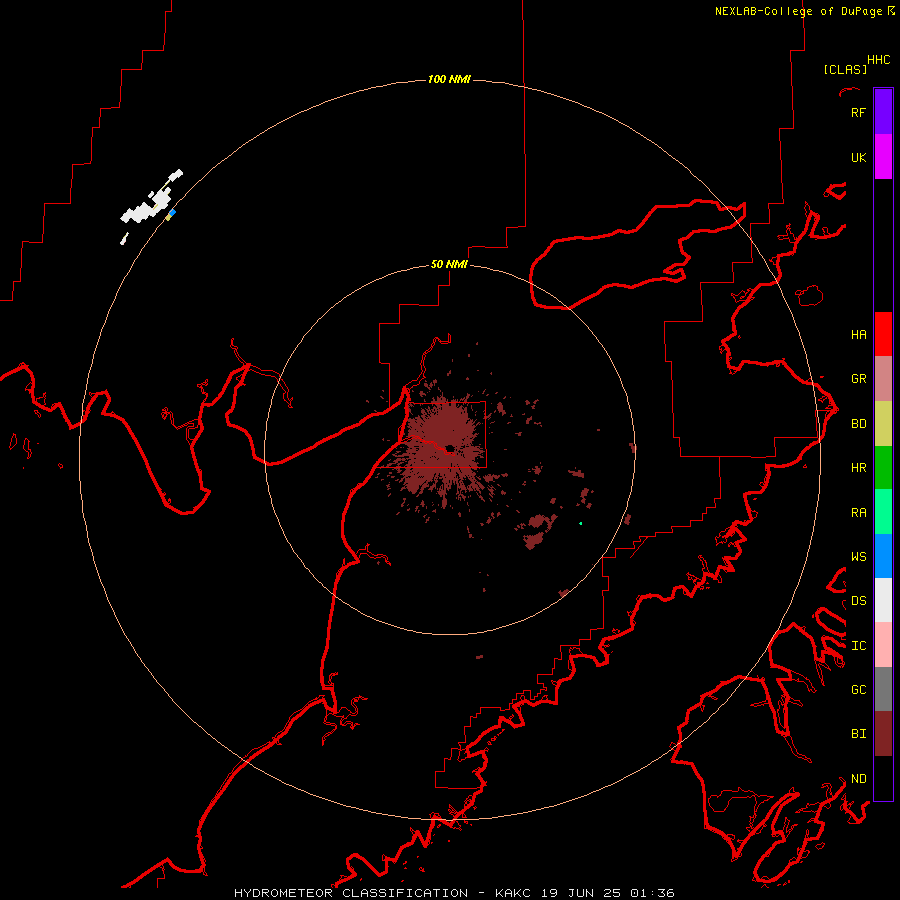
Task: Click the BI dark red legend swatch
Action: pos(883,734)
